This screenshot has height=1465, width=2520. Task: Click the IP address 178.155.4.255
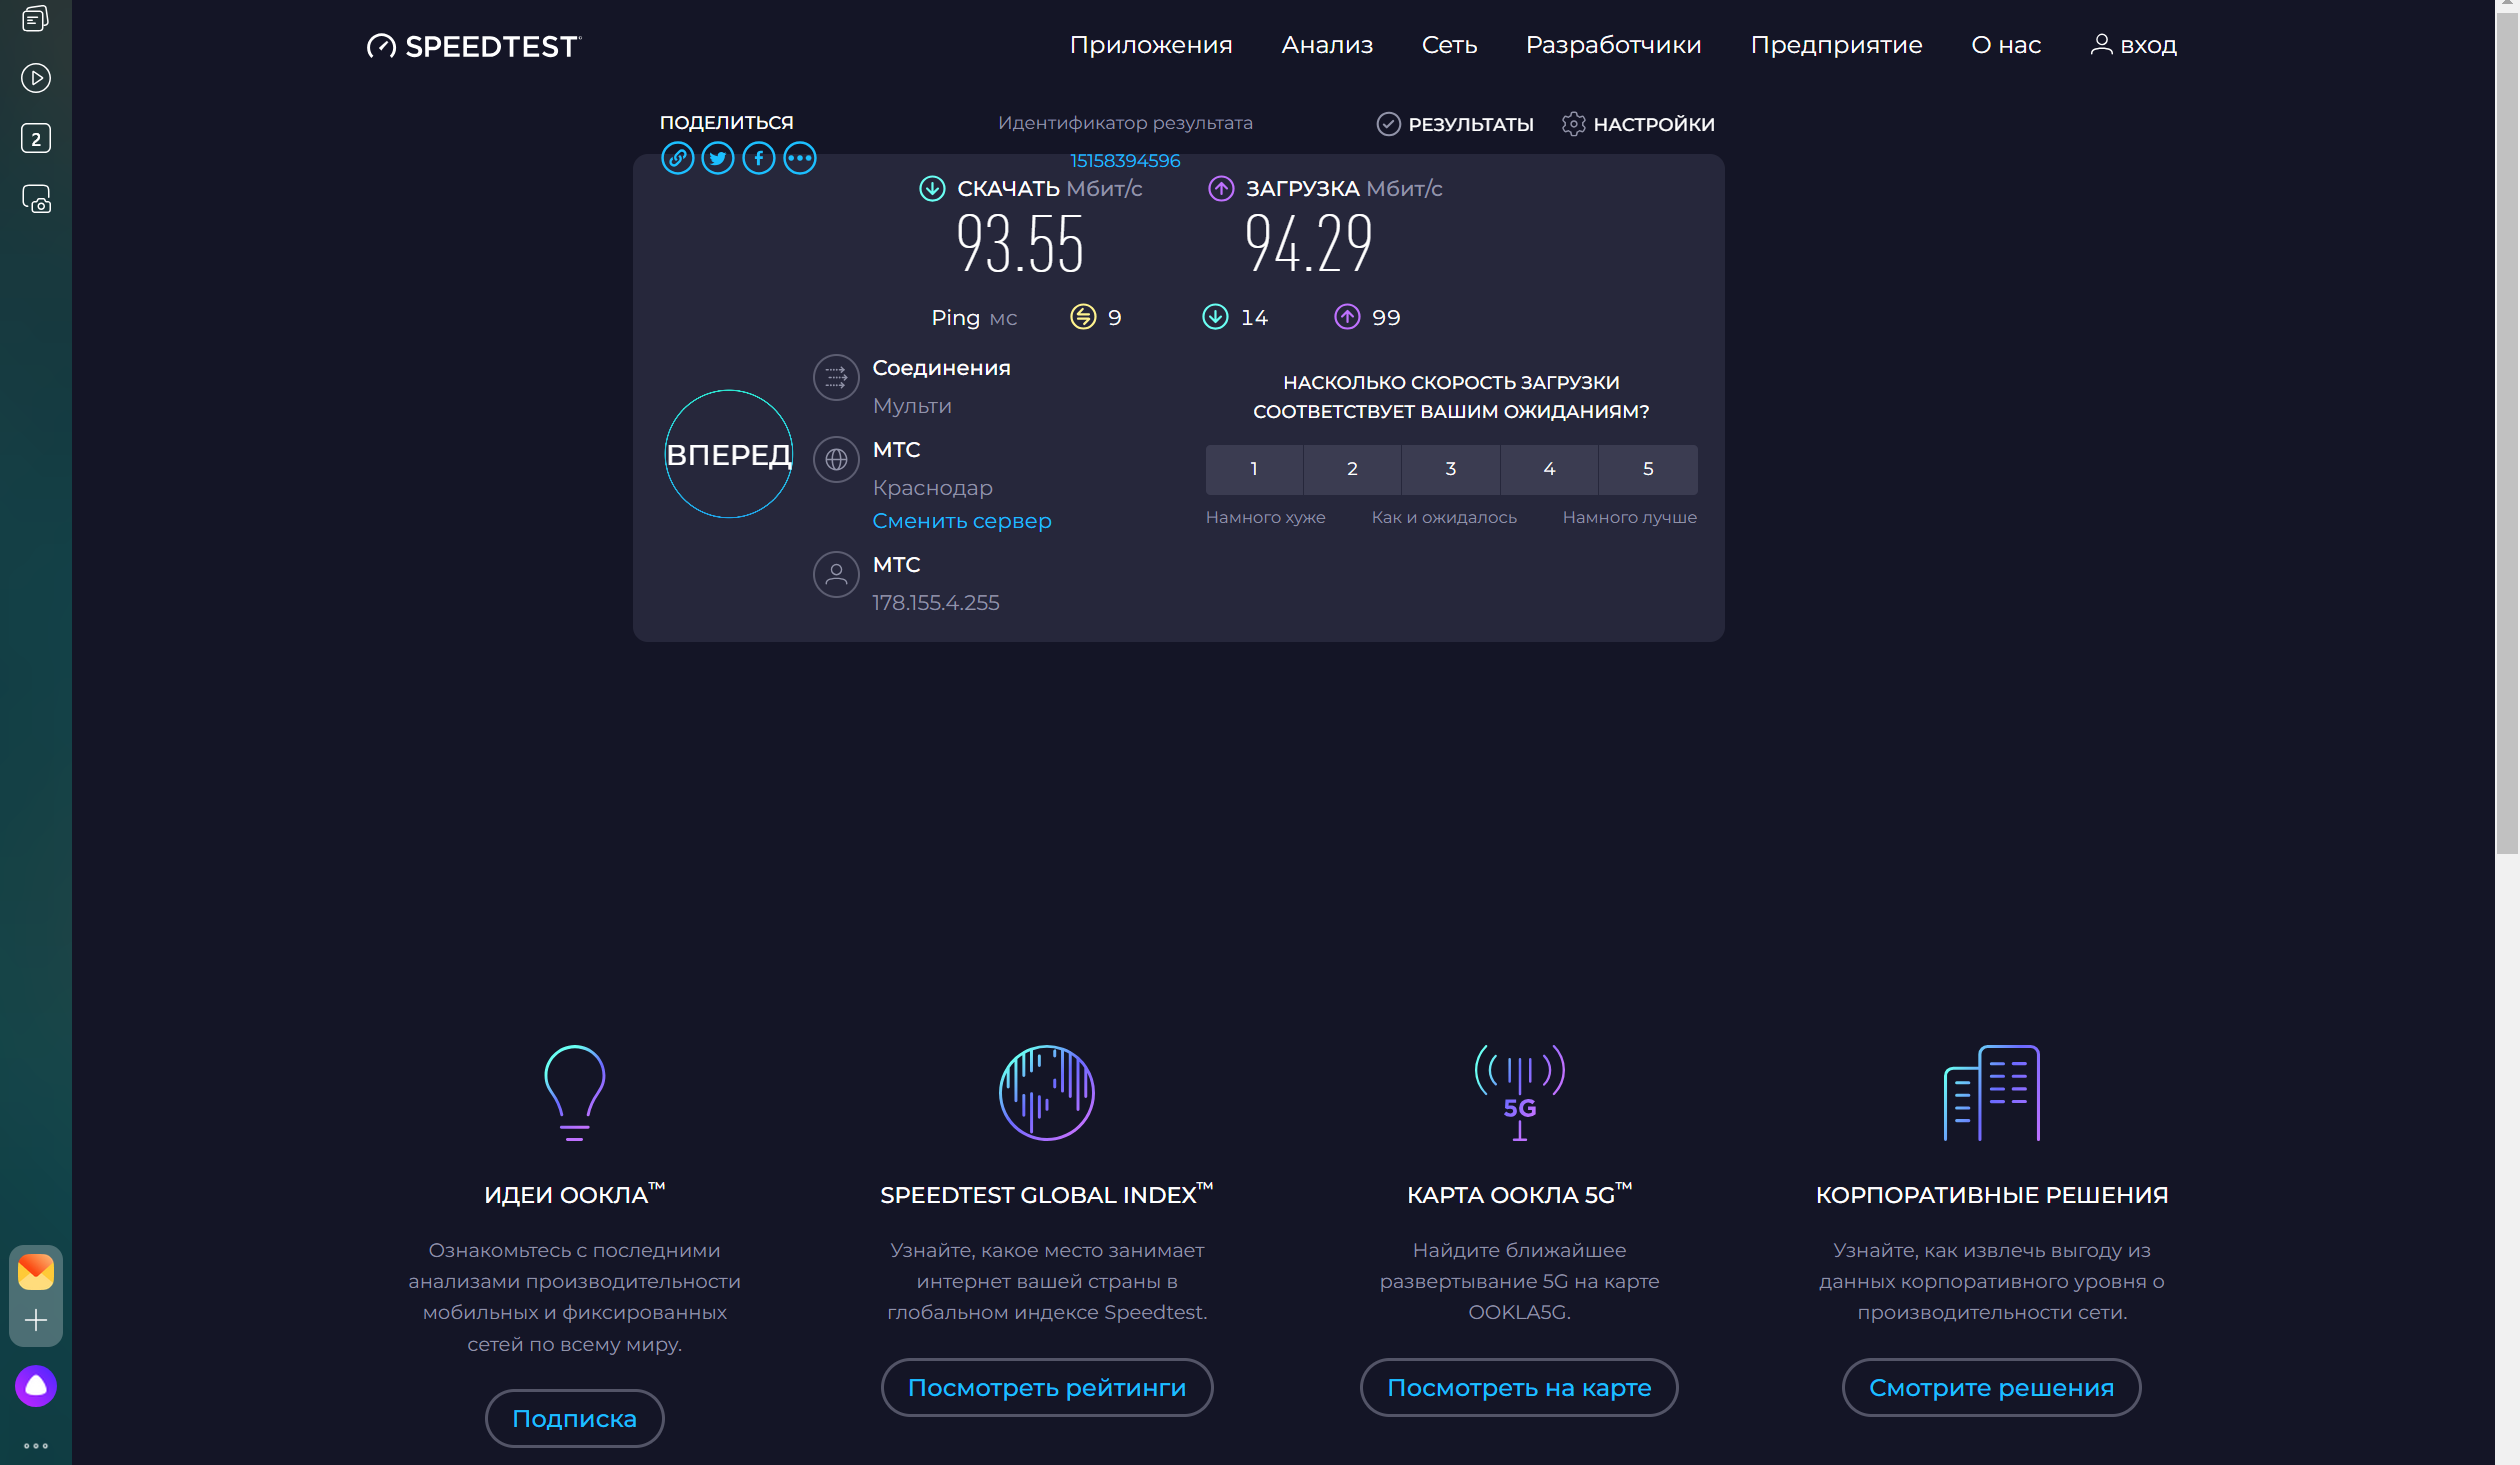tap(936, 603)
